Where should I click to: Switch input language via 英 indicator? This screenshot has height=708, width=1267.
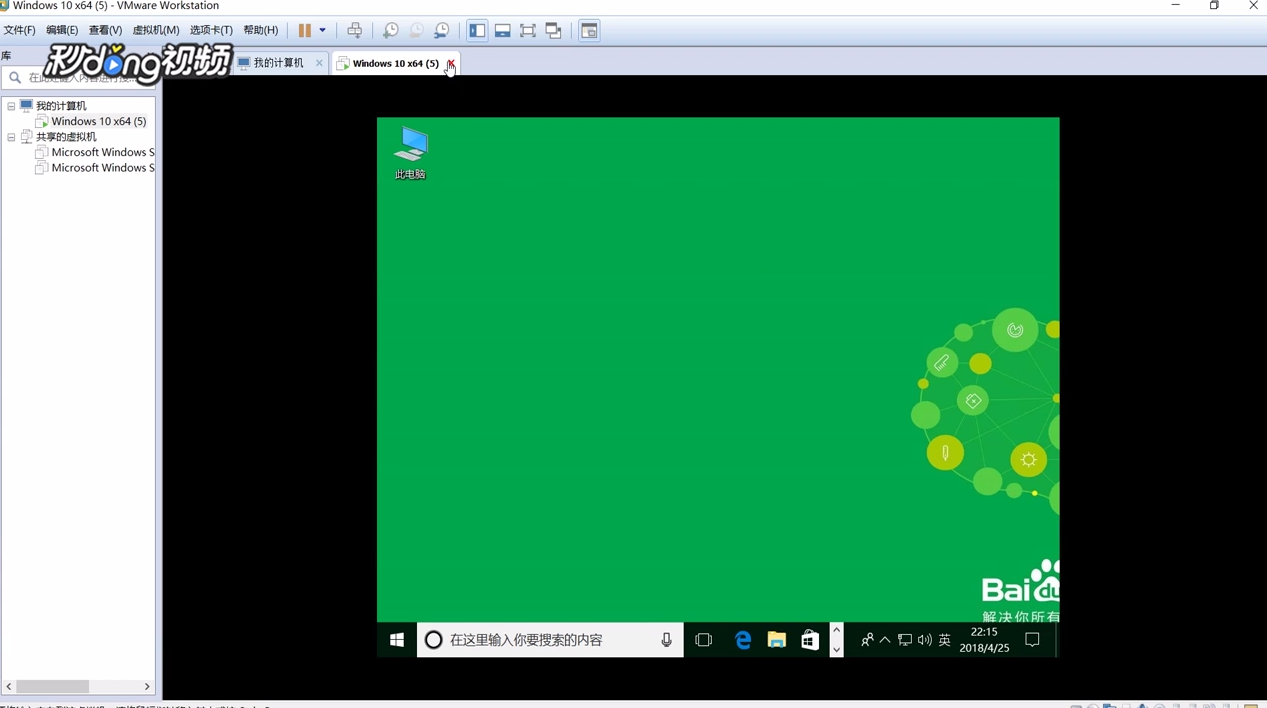[x=945, y=640]
